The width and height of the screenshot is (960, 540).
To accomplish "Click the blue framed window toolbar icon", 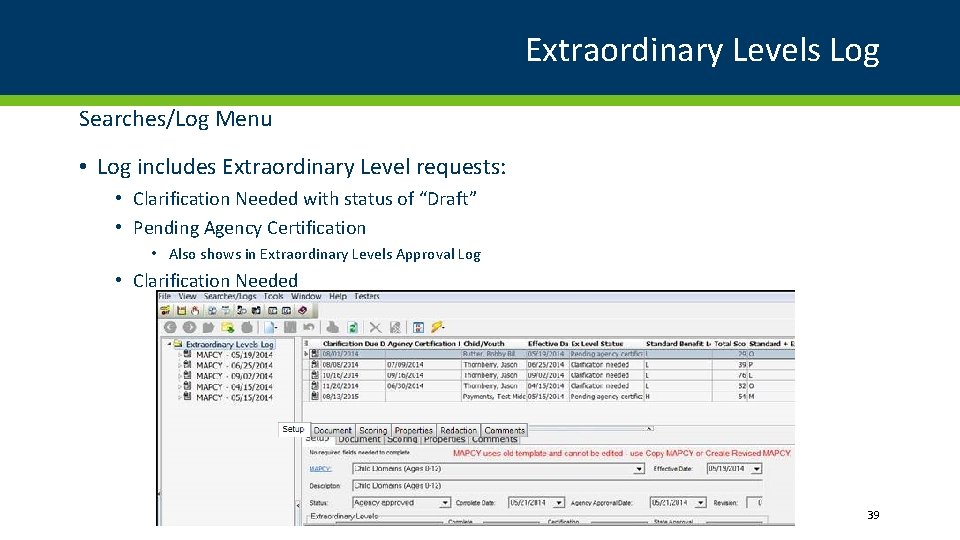I will pos(419,328).
